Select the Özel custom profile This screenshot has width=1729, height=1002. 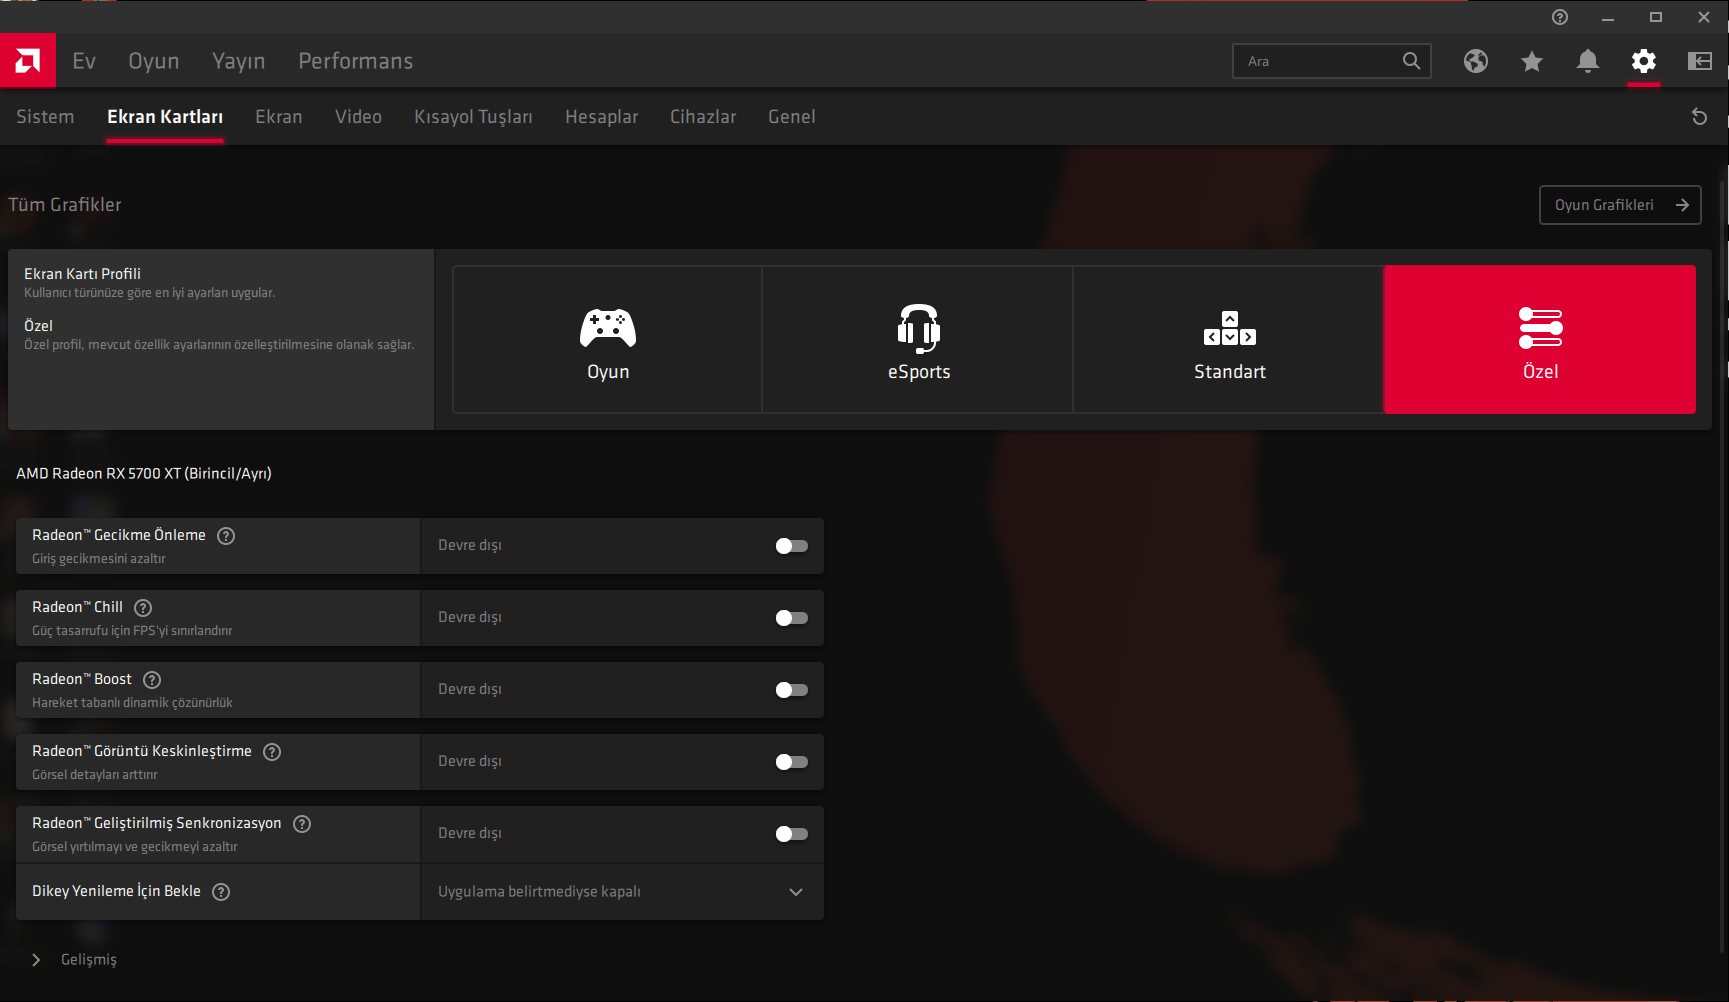click(1540, 339)
